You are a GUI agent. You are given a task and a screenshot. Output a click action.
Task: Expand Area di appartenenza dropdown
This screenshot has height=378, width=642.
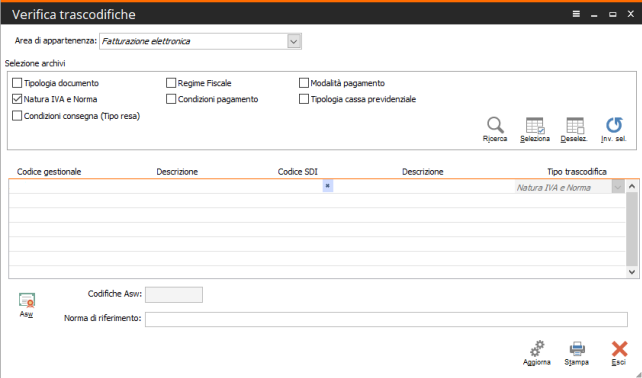pos(294,41)
